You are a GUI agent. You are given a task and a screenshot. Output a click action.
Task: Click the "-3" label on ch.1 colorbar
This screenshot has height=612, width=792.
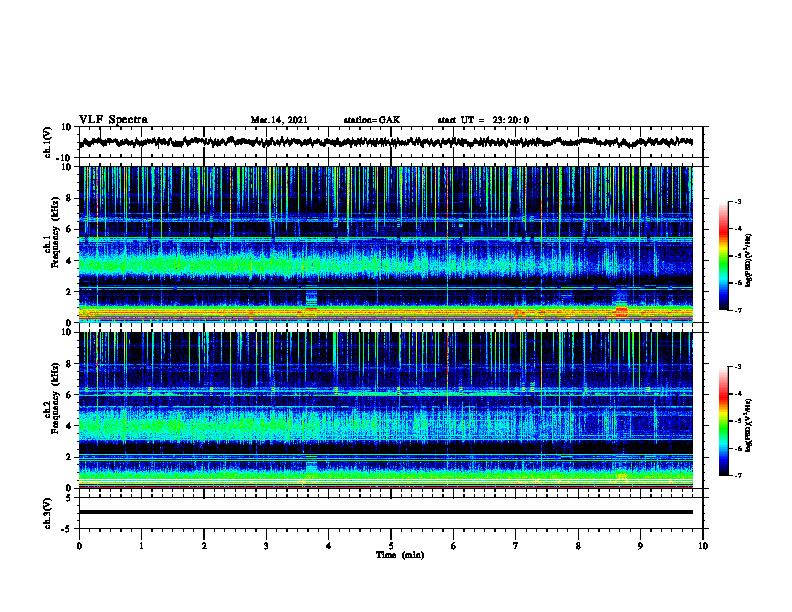[738, 201]
